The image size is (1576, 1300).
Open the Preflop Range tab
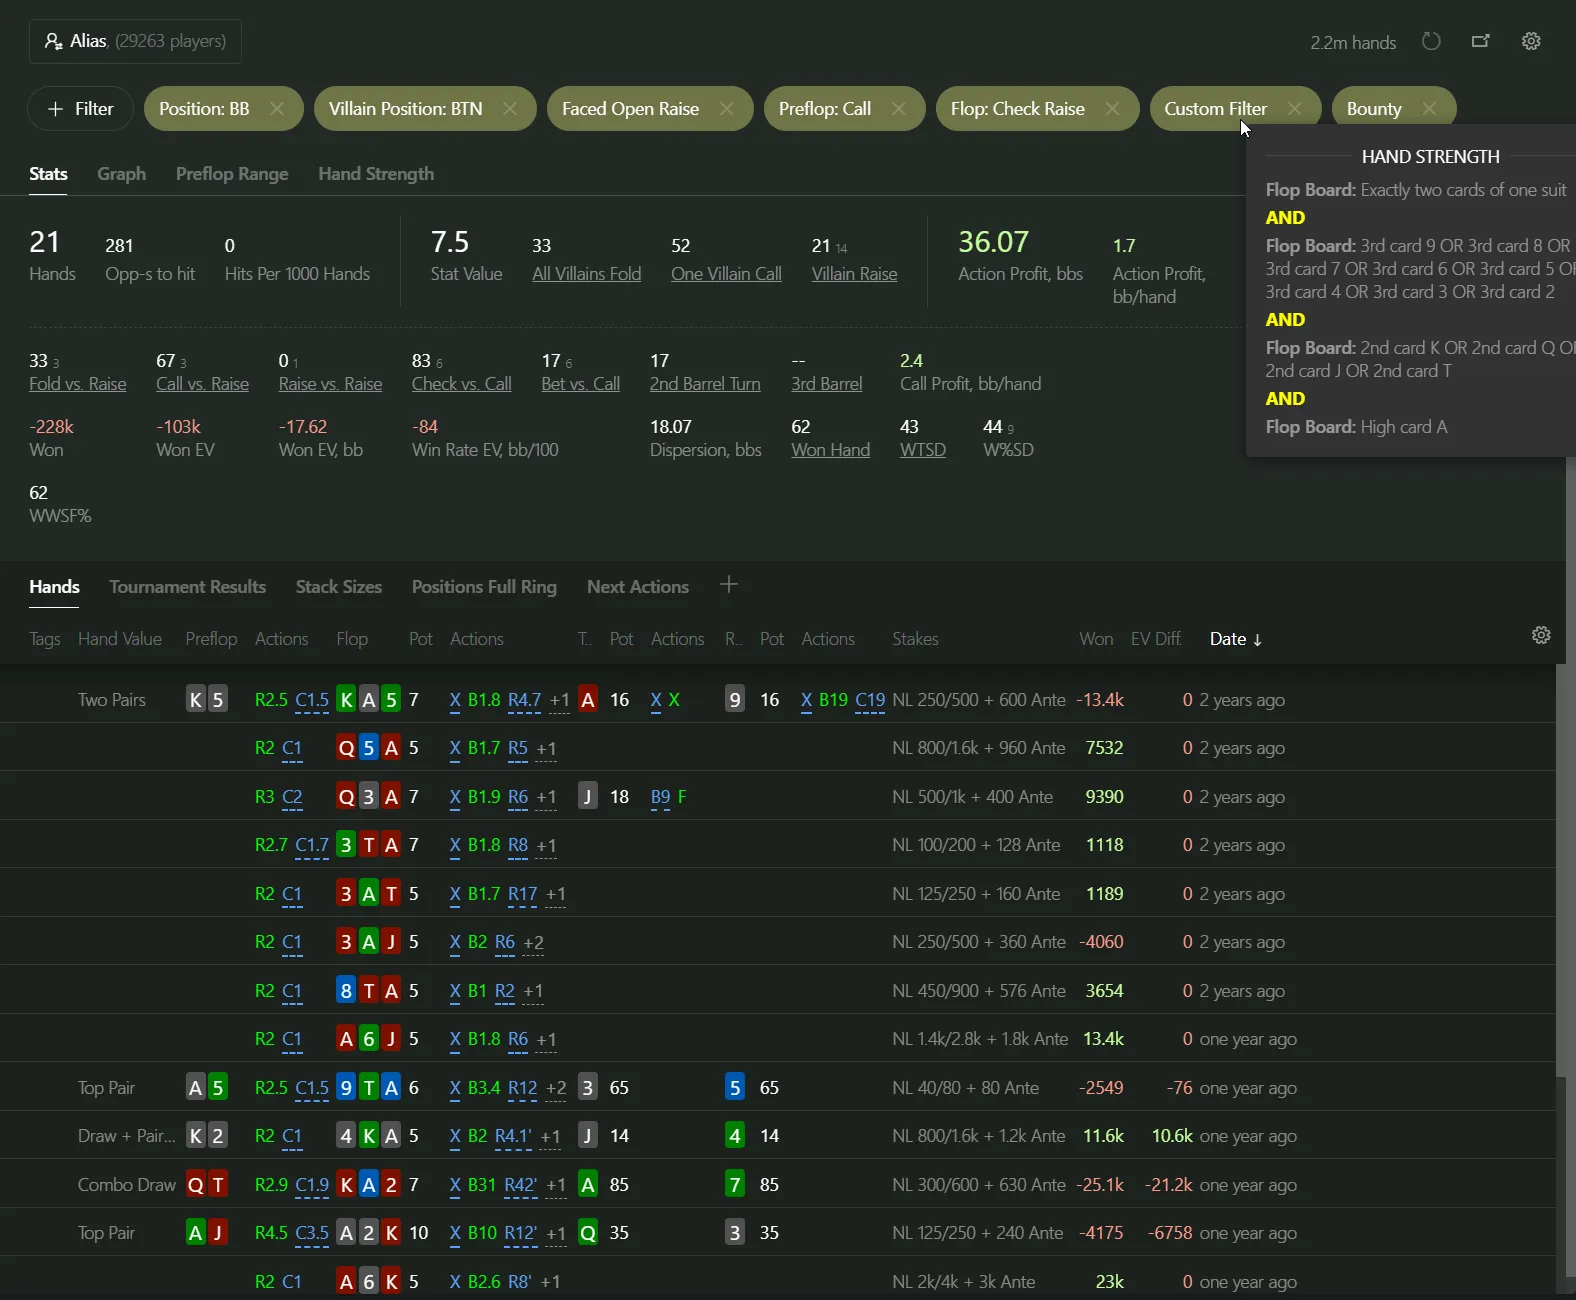(x=232, y=174)
